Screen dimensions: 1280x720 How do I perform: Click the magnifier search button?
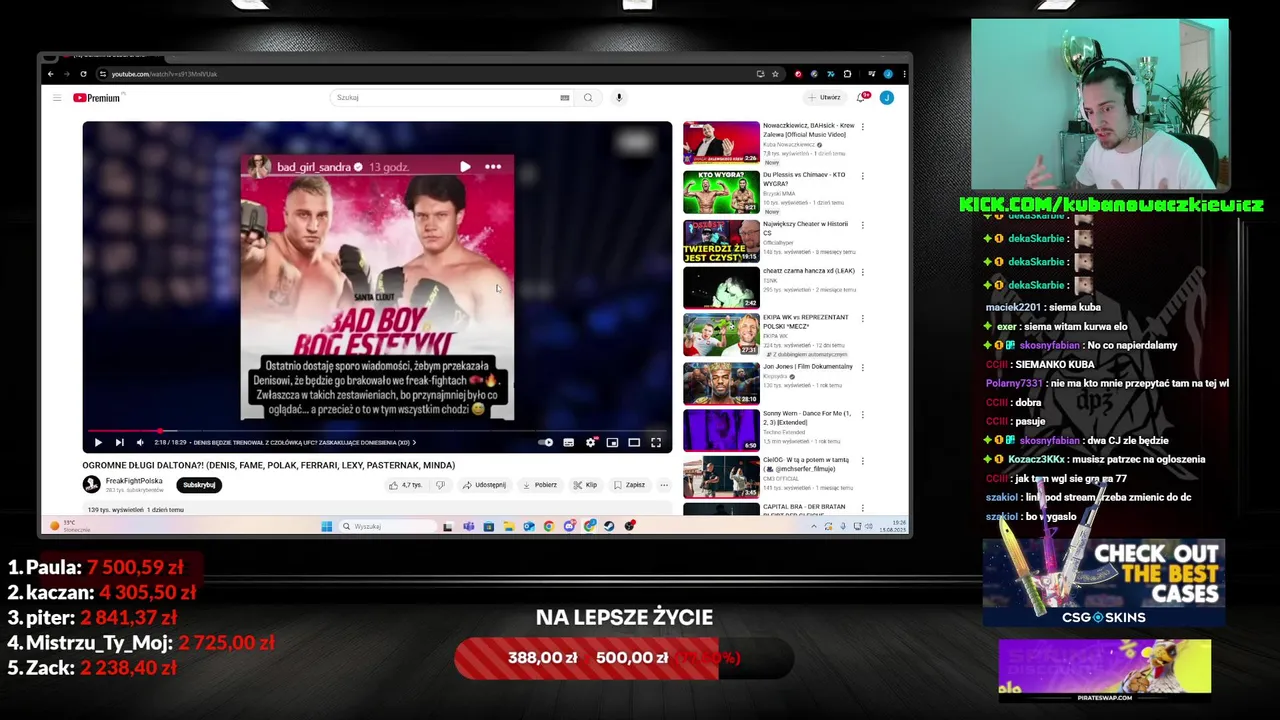[588, 98]
